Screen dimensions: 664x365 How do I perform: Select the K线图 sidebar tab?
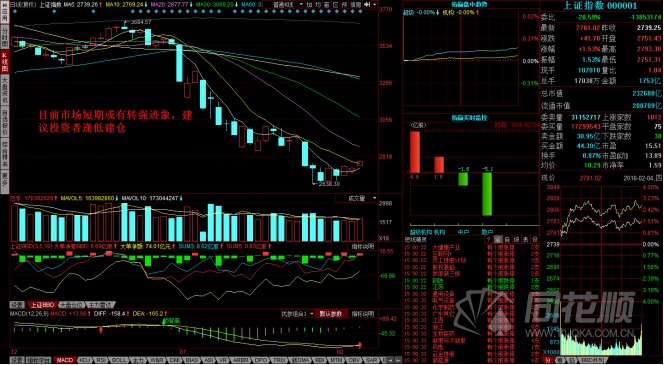[x=5, y=61]
